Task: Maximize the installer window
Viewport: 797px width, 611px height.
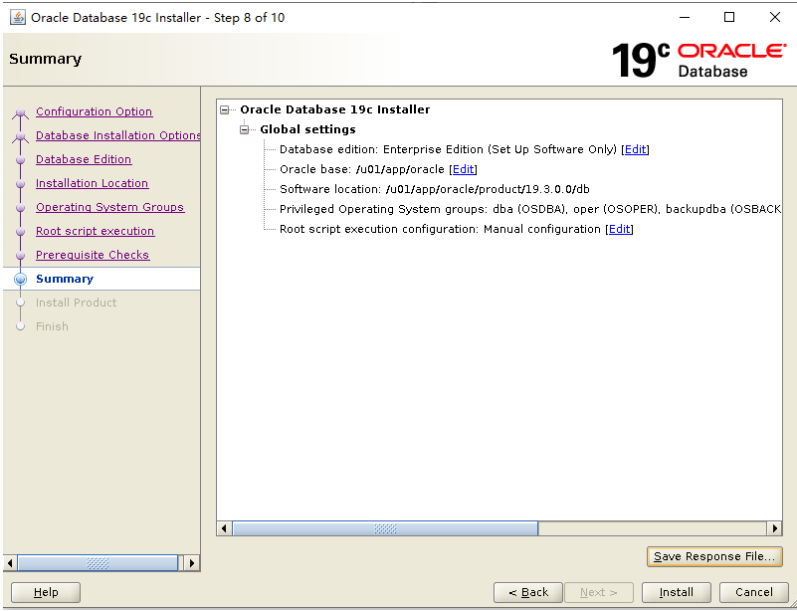Action: [x=729, y=17]
